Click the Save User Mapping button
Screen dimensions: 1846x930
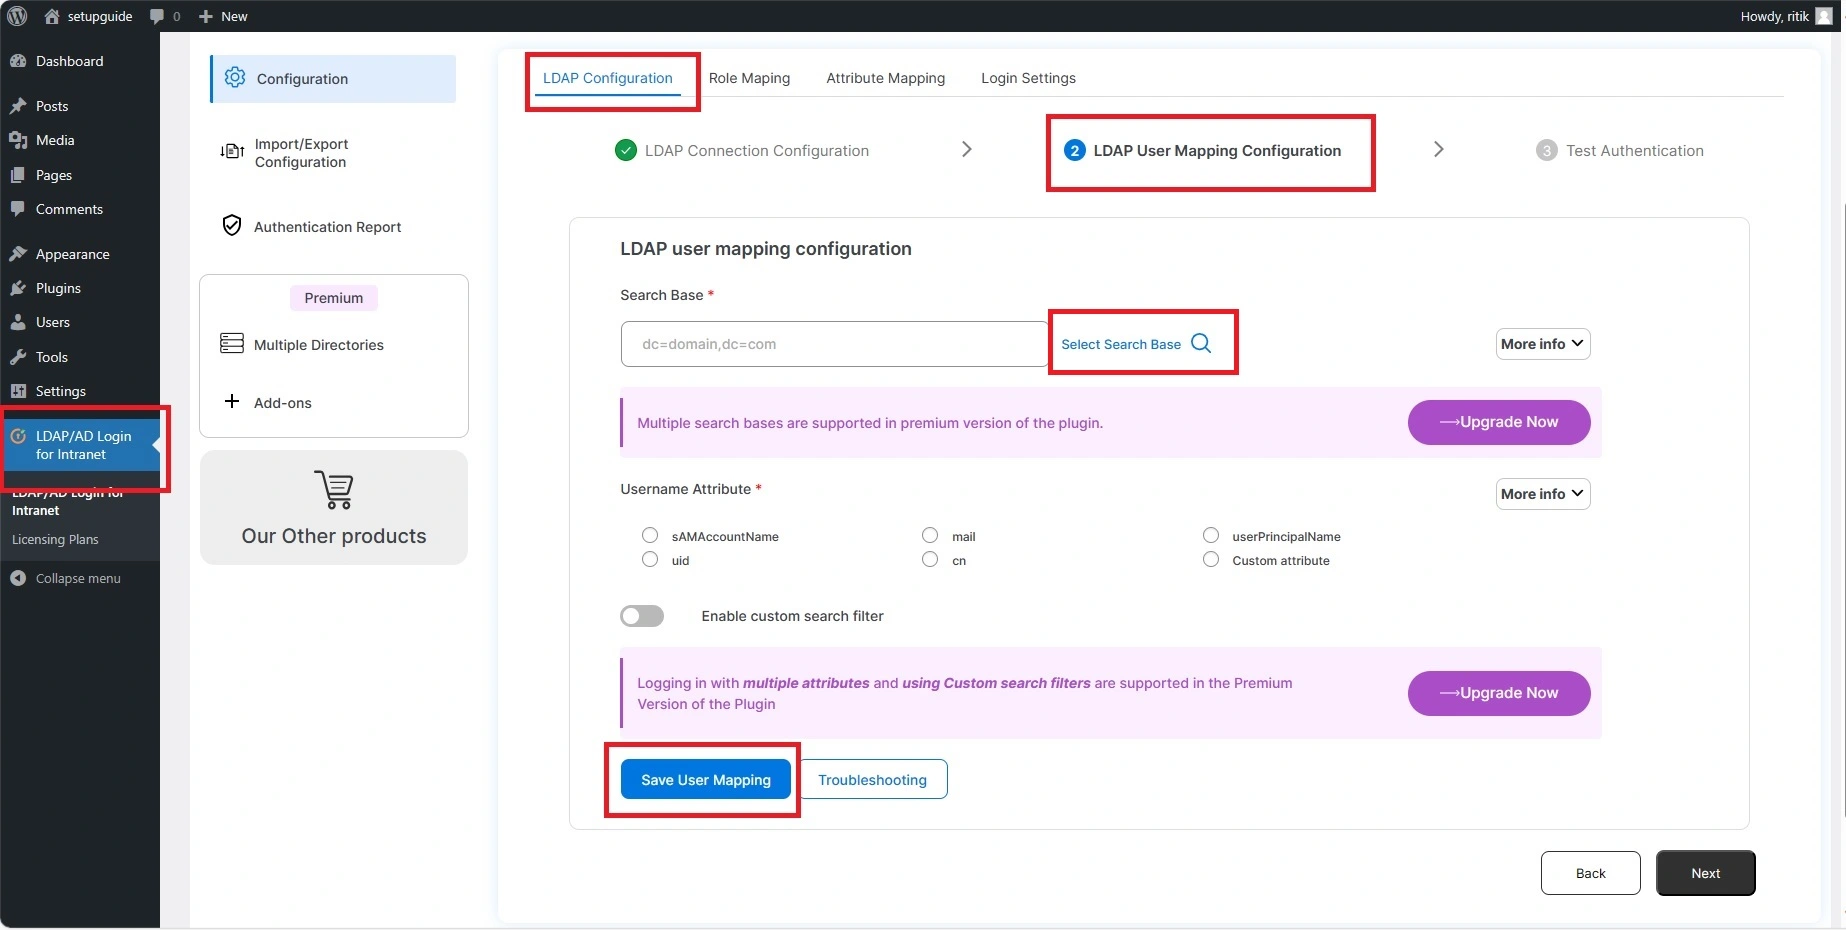pos(706,779)
